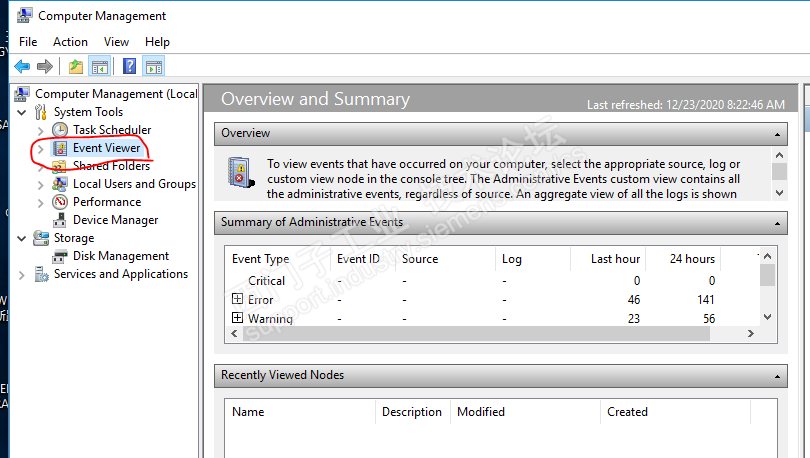Expand the Event Viewer tree node
This screenshot has width=810, height=458.
(x=40, y=148)
